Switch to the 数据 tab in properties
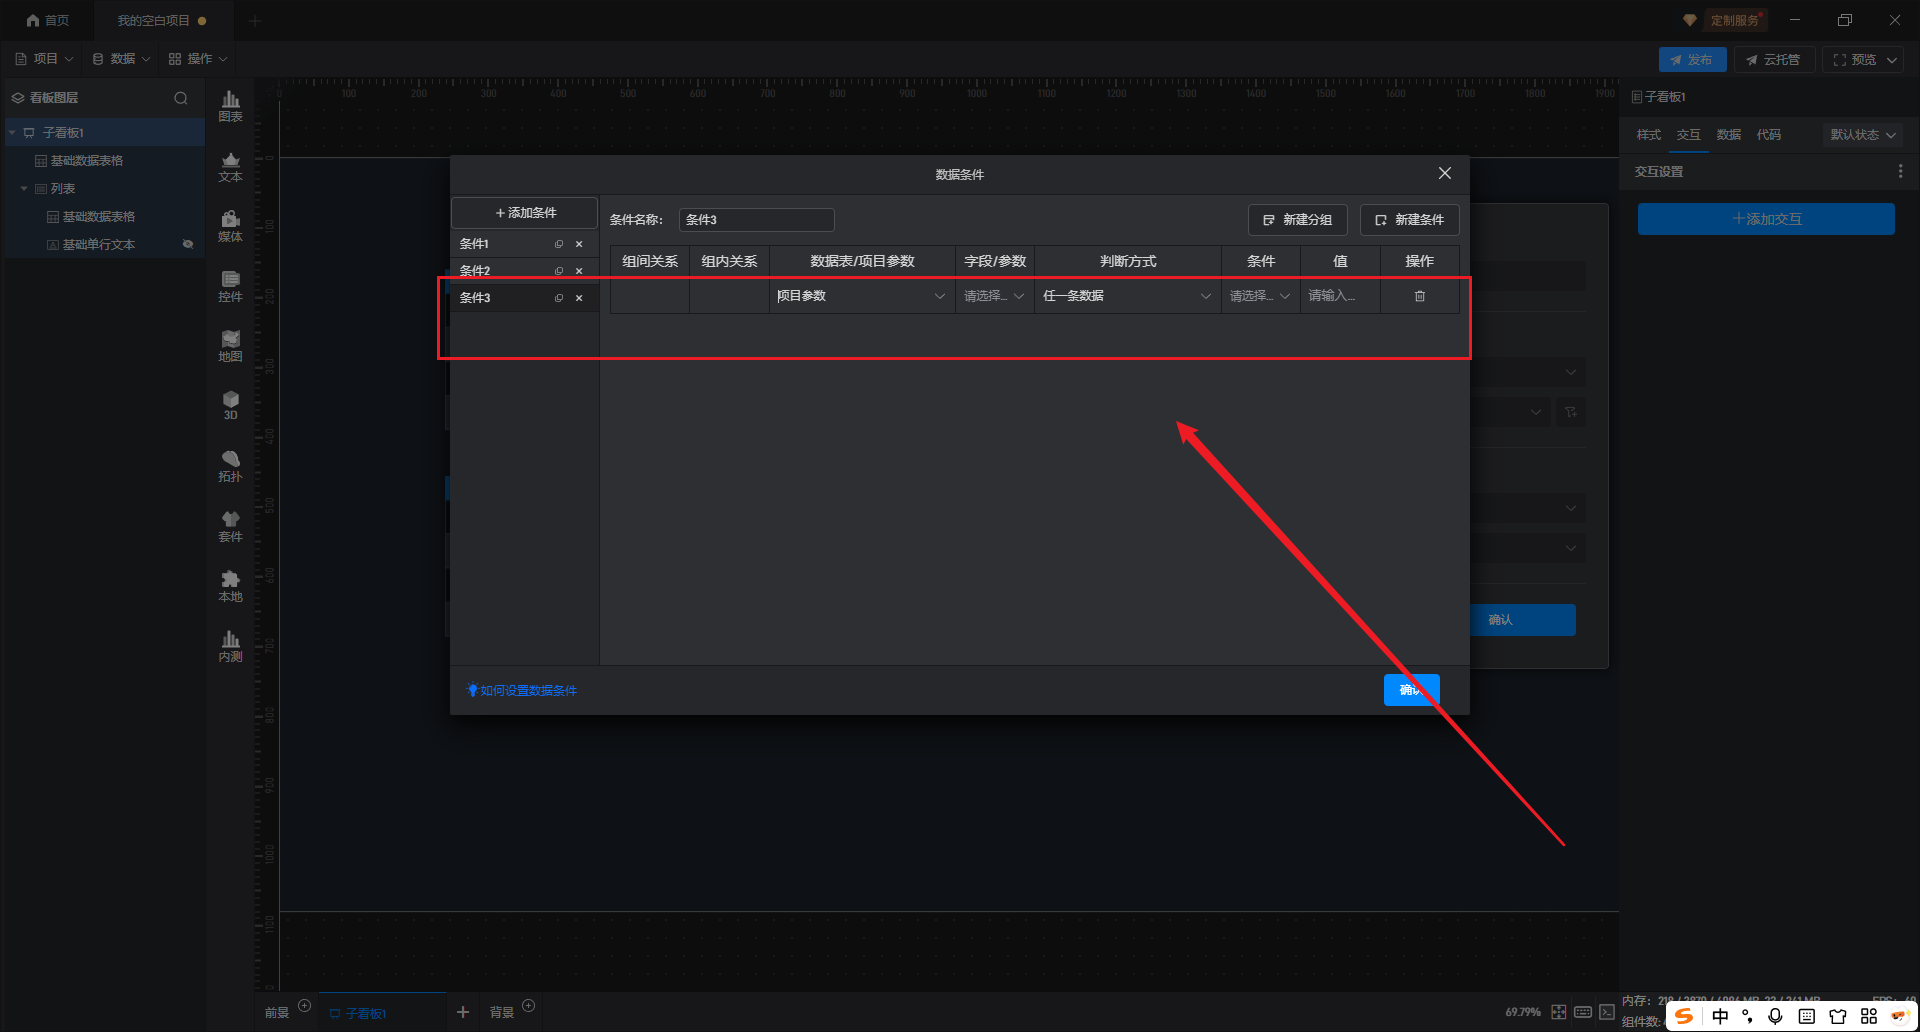Image resolution: width=1920 pixels, height=1032 pixels. (x=1728, y=135)
